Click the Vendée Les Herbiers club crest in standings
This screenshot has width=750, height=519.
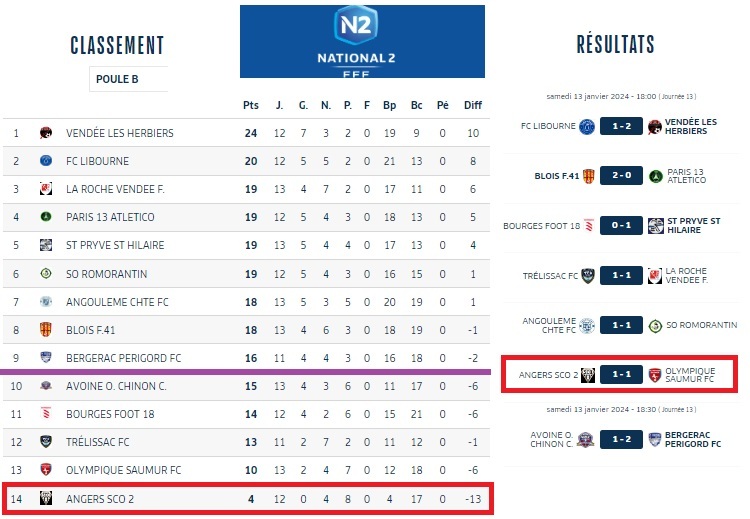point(46,133)
